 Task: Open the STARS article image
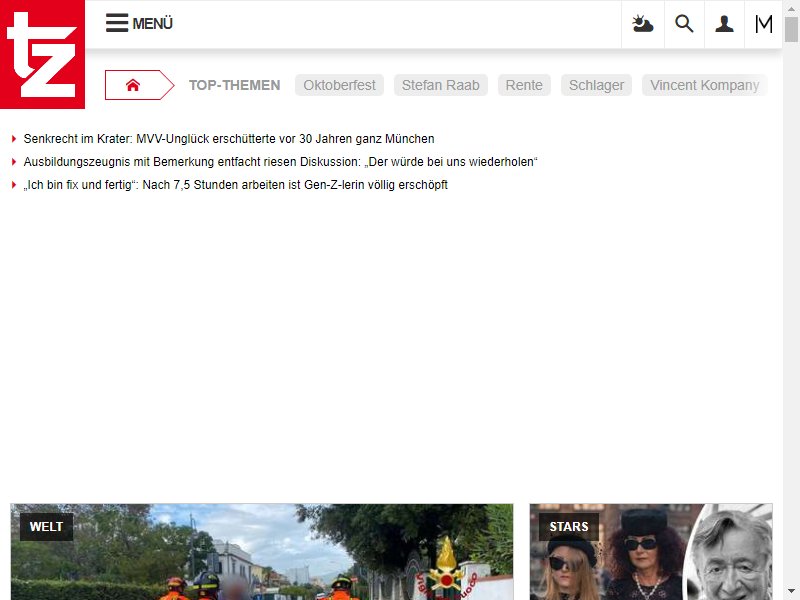[651, 552]
